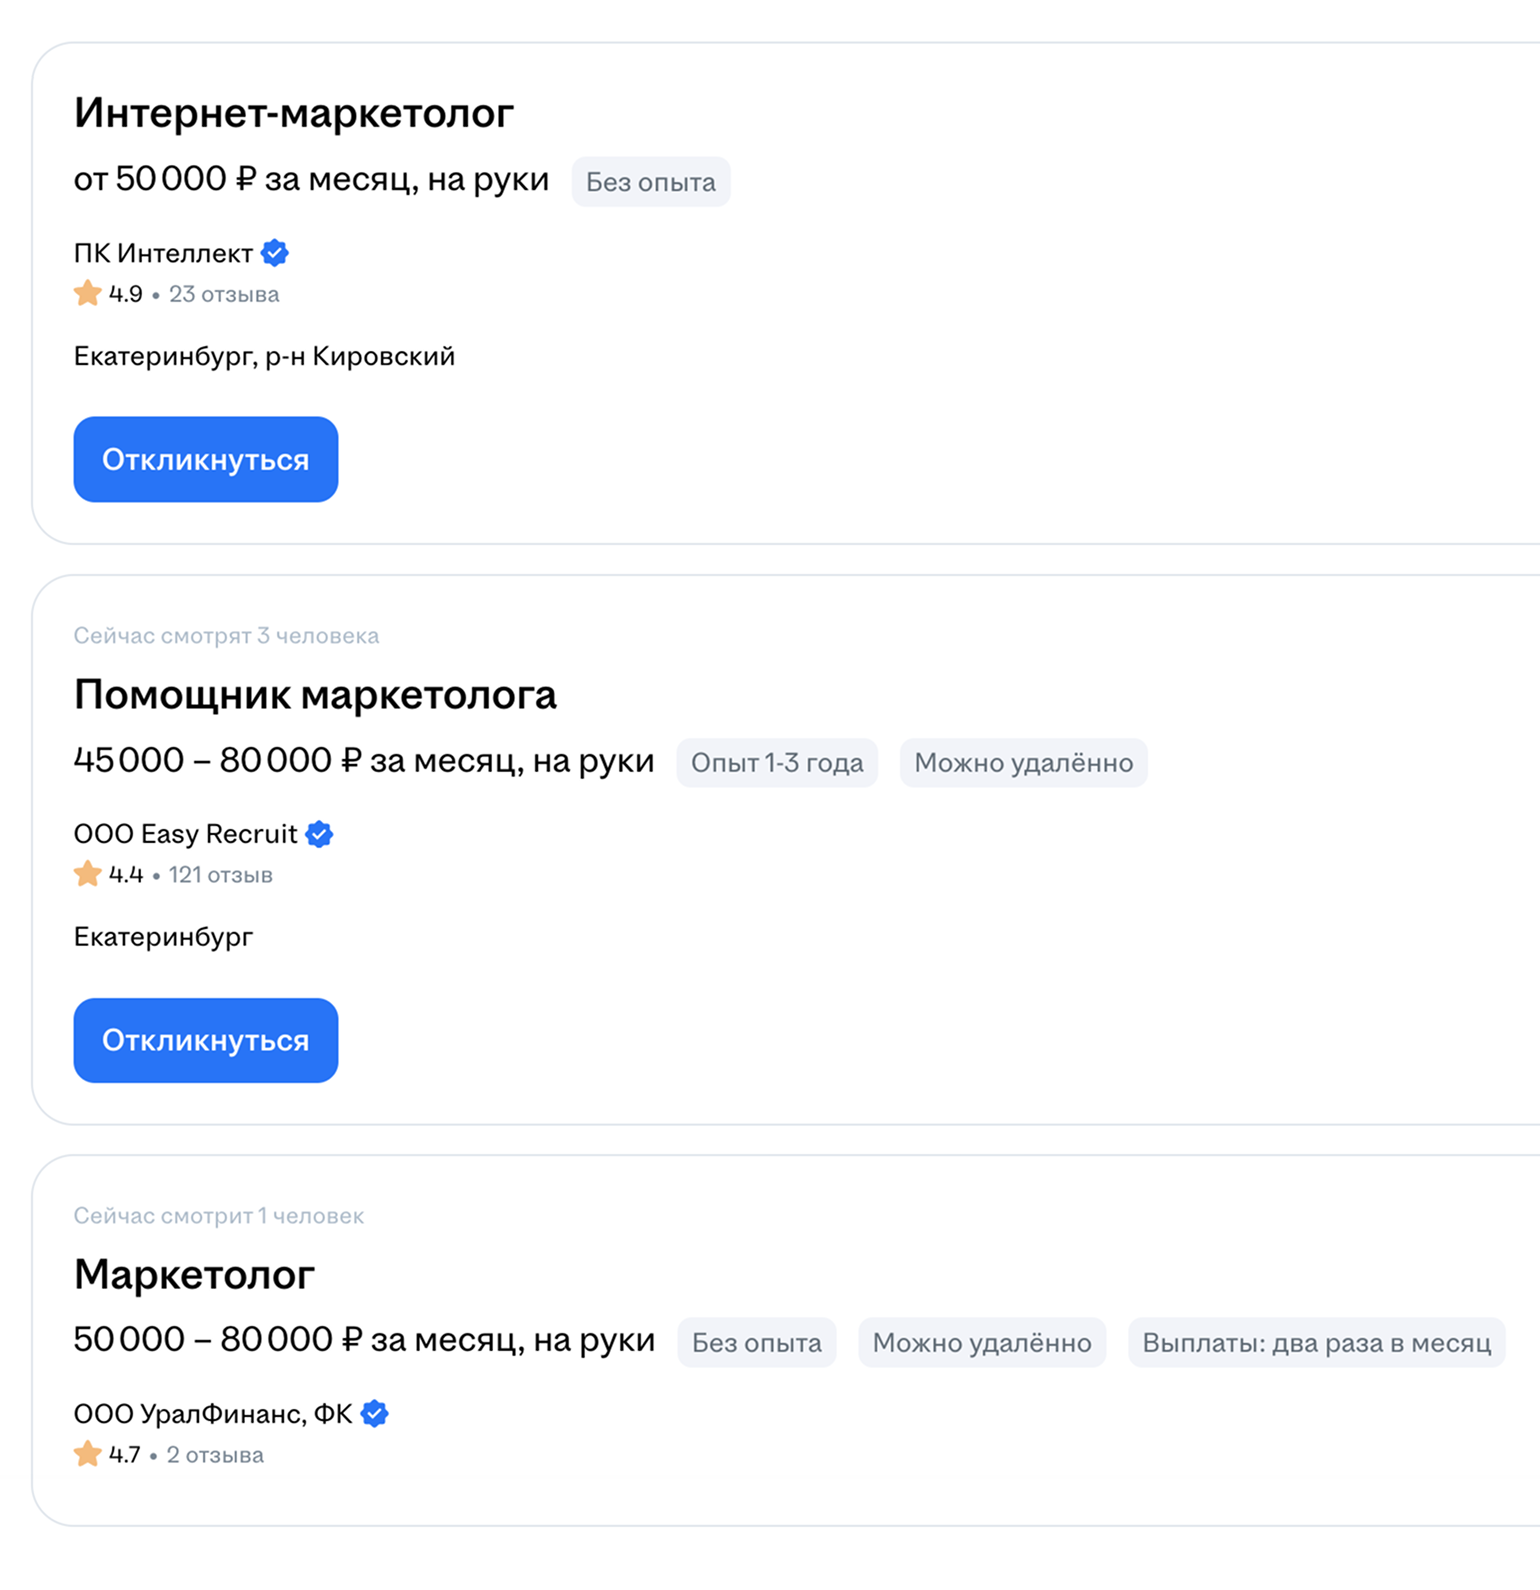Screen dimensions: 1540x1590
Task: Open the 121 отзыв reviews link
Action: point(220,874)
